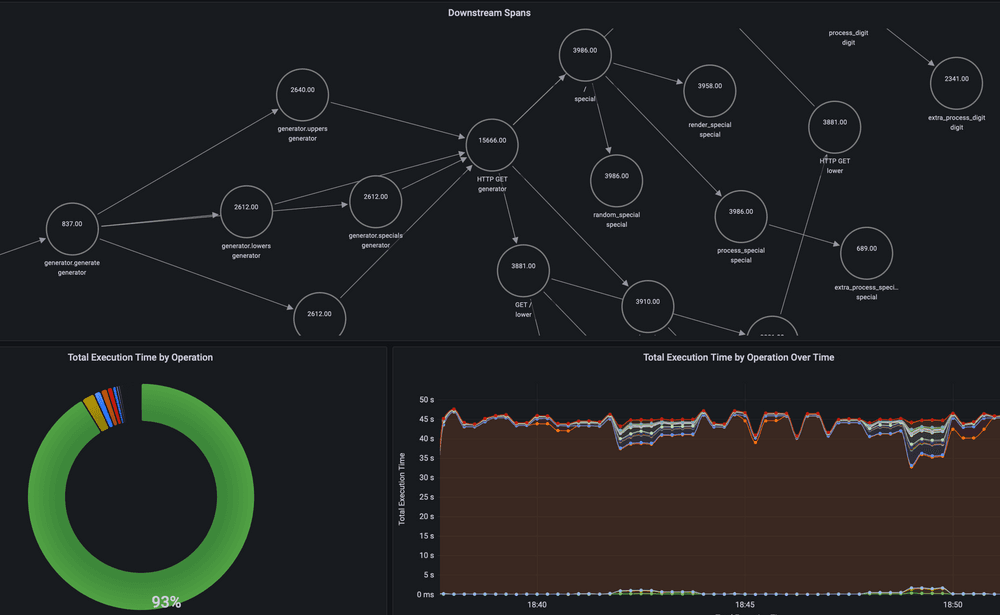Select the render_special node
The image size is (1000, 615).
709,86
